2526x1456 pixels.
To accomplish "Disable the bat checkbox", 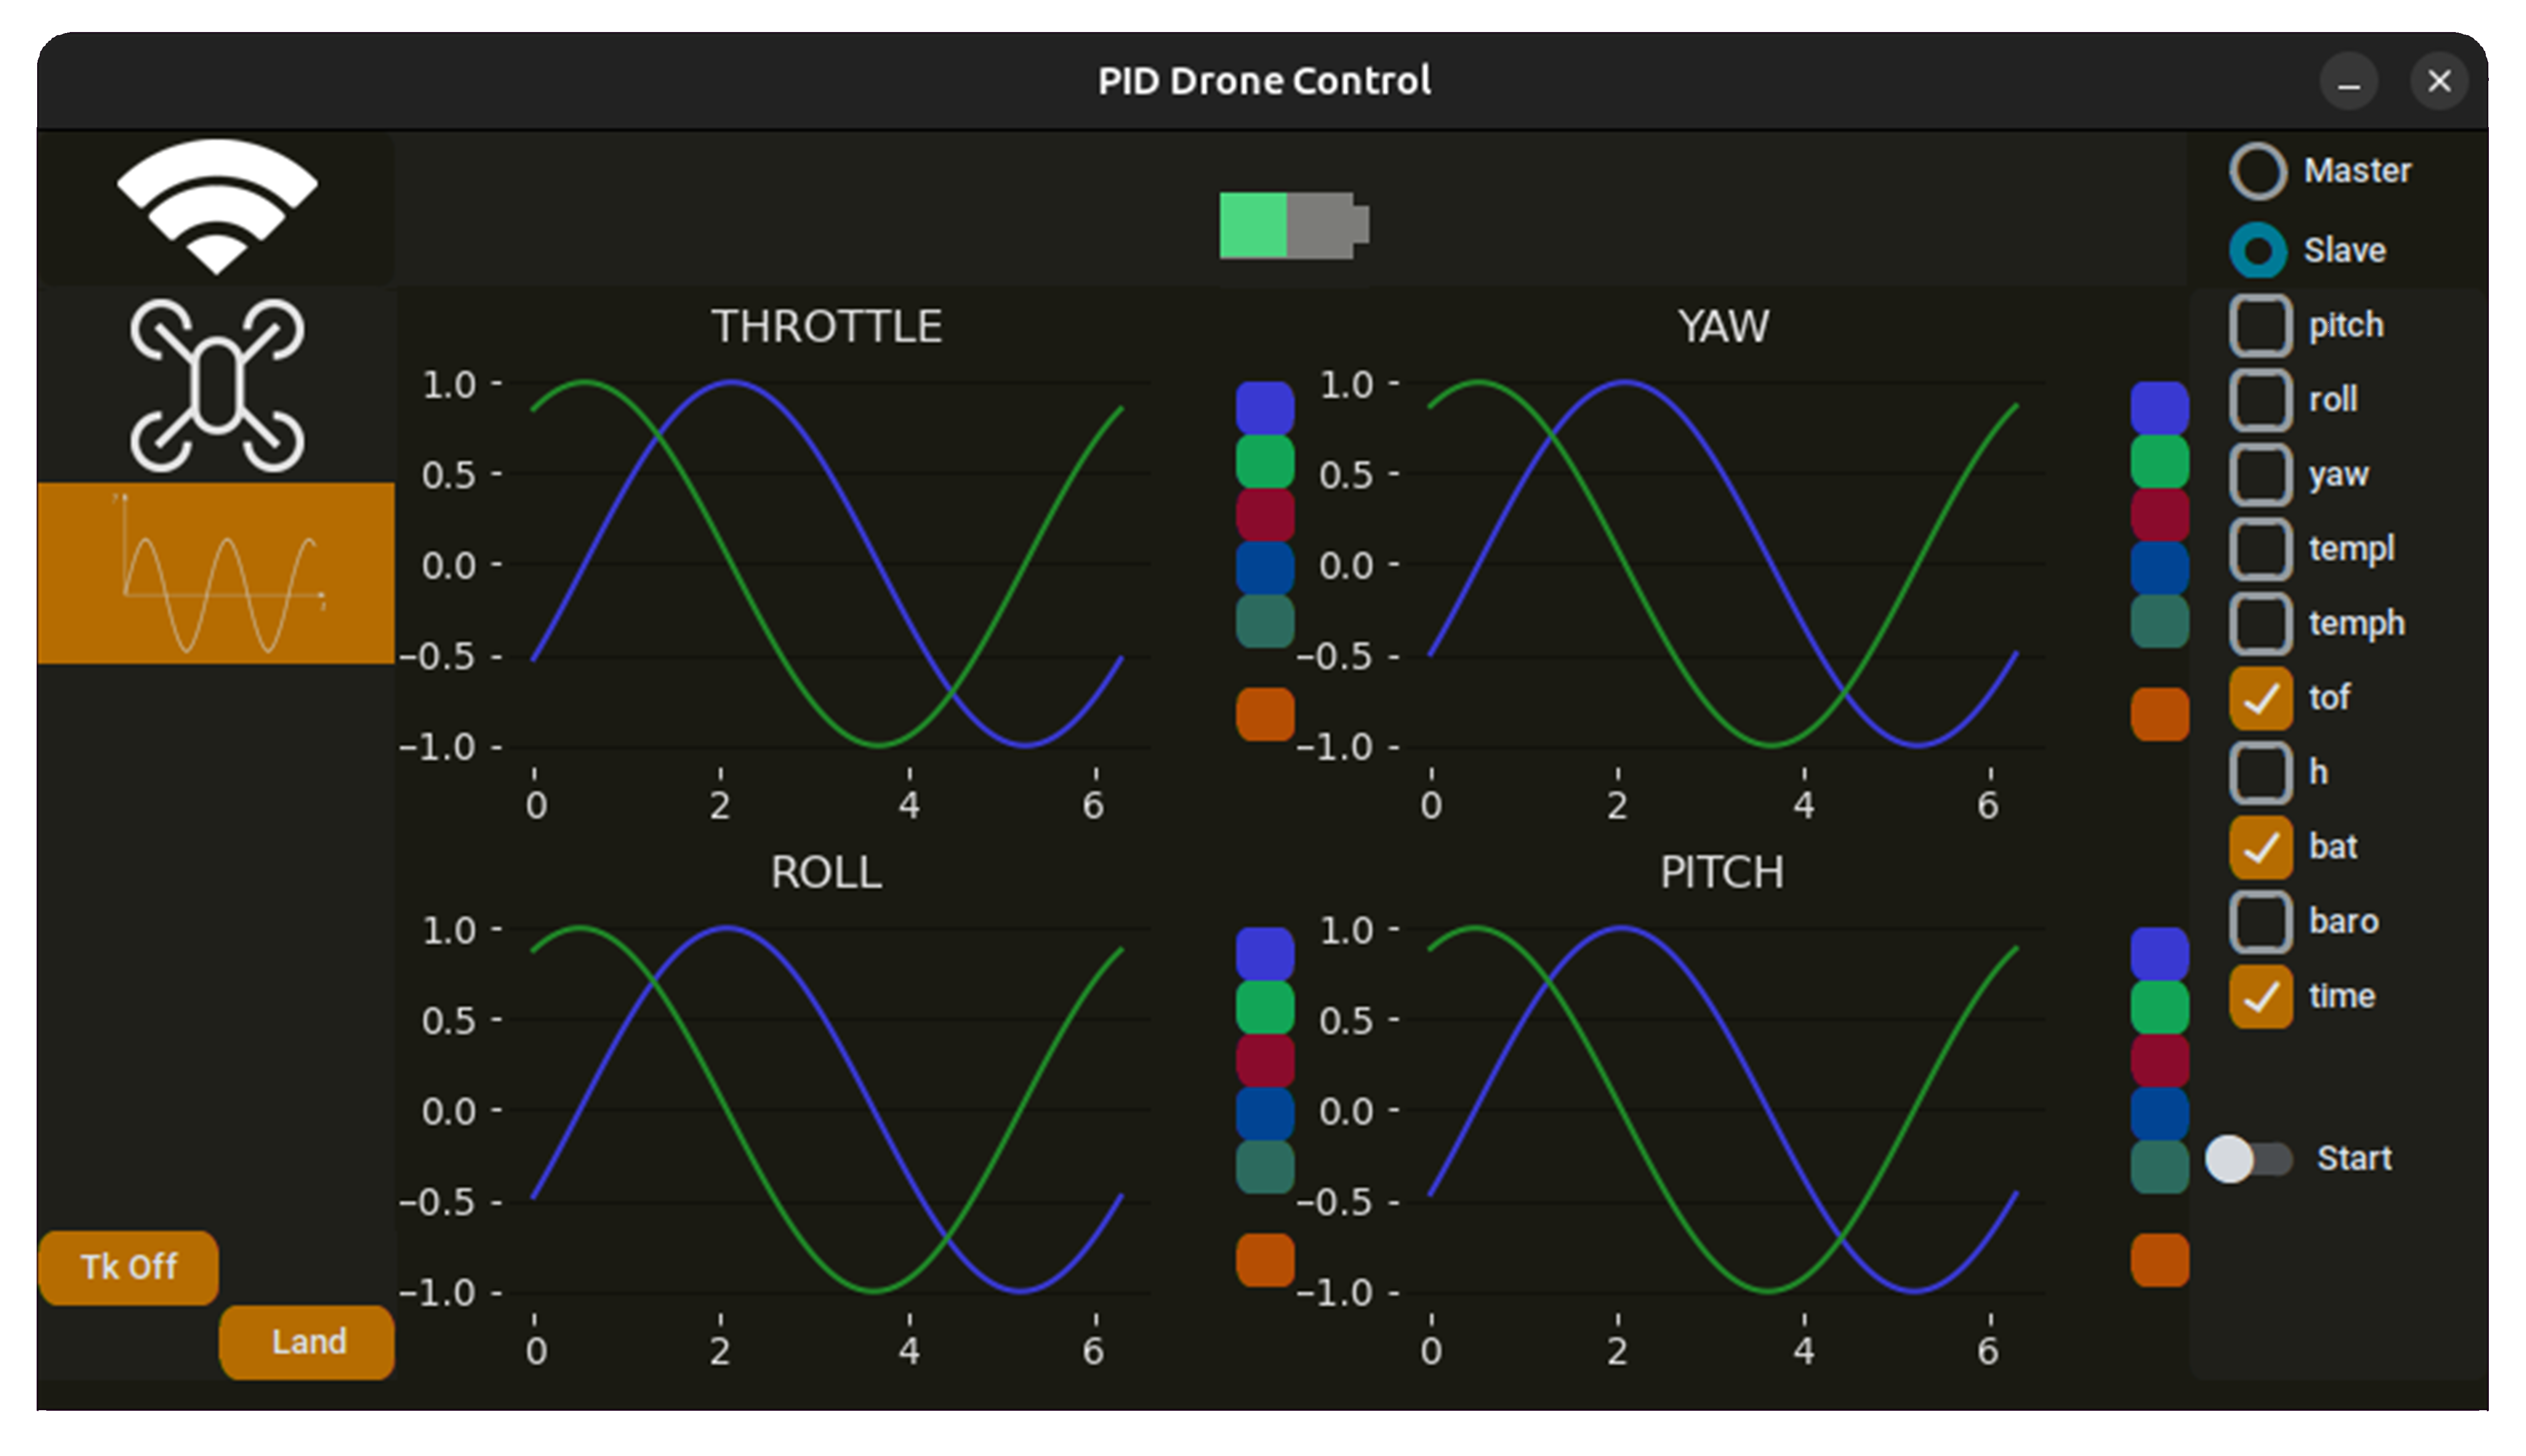I will 2260,847.
